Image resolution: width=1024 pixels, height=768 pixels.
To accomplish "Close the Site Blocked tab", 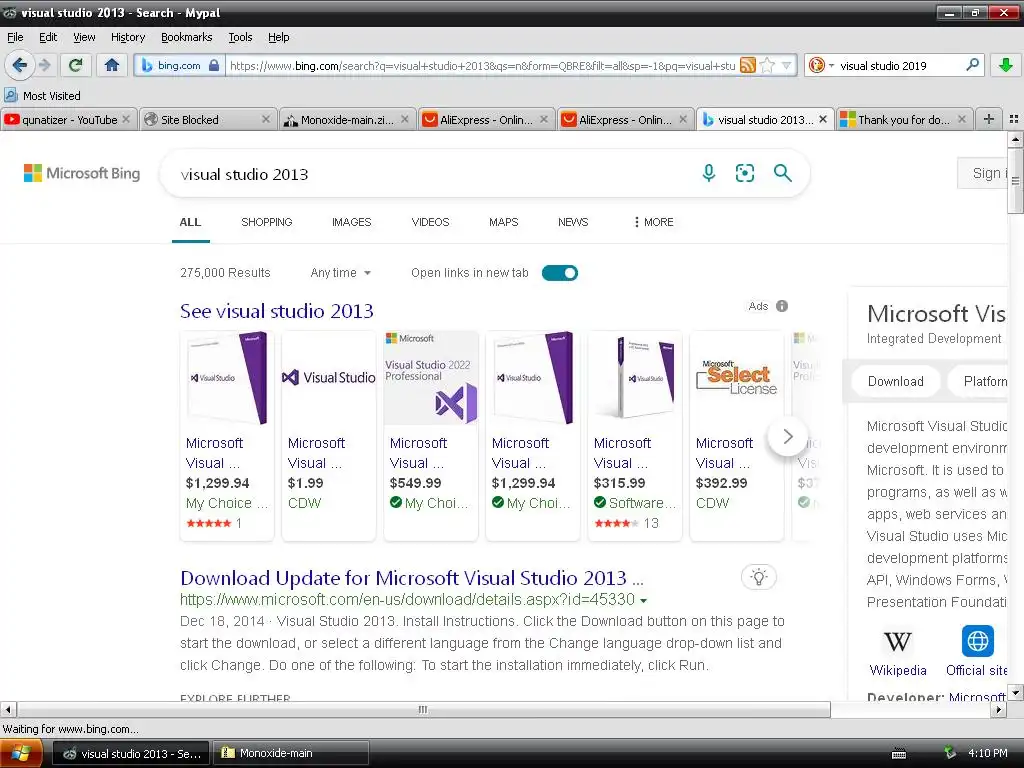I will (265, 120).
